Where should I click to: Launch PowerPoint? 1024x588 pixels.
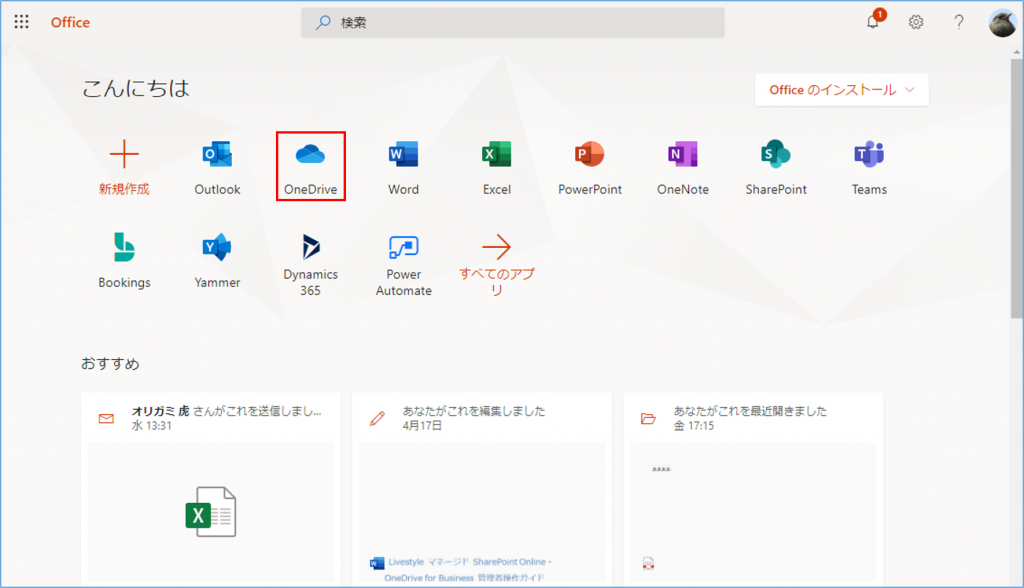590,168
